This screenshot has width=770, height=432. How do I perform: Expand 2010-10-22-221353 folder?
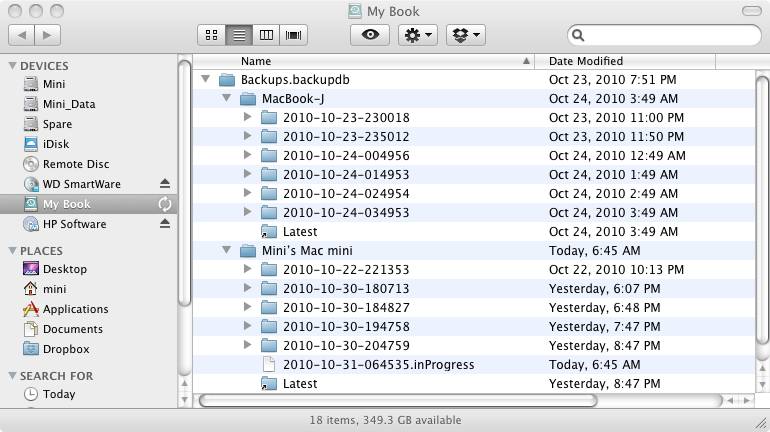pyautogui.click(x=248, y=269)
